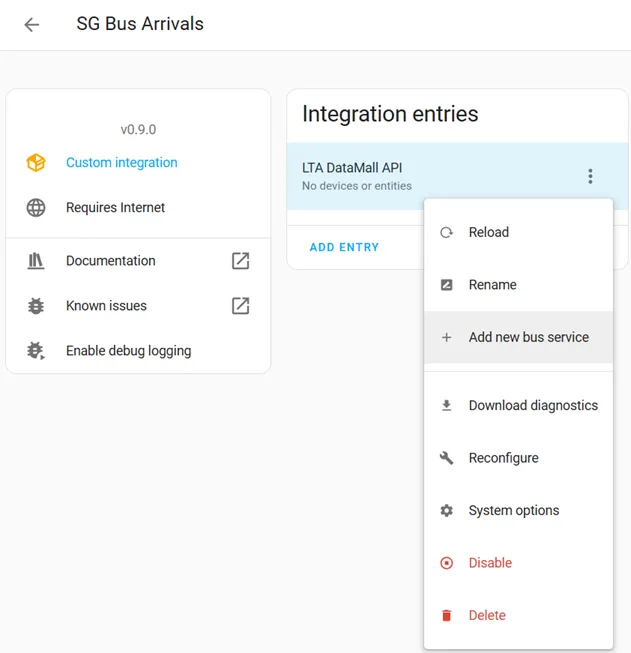Screen dimensions: 631x653
Task: Click the download arrow icon
Action: pyautogui.click(x=446, y=405)
